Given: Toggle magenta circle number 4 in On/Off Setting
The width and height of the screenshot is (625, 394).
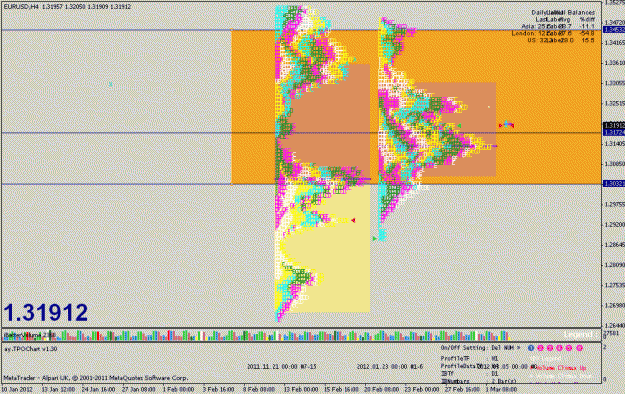Looking at the screenshot, I should point(560,348).
